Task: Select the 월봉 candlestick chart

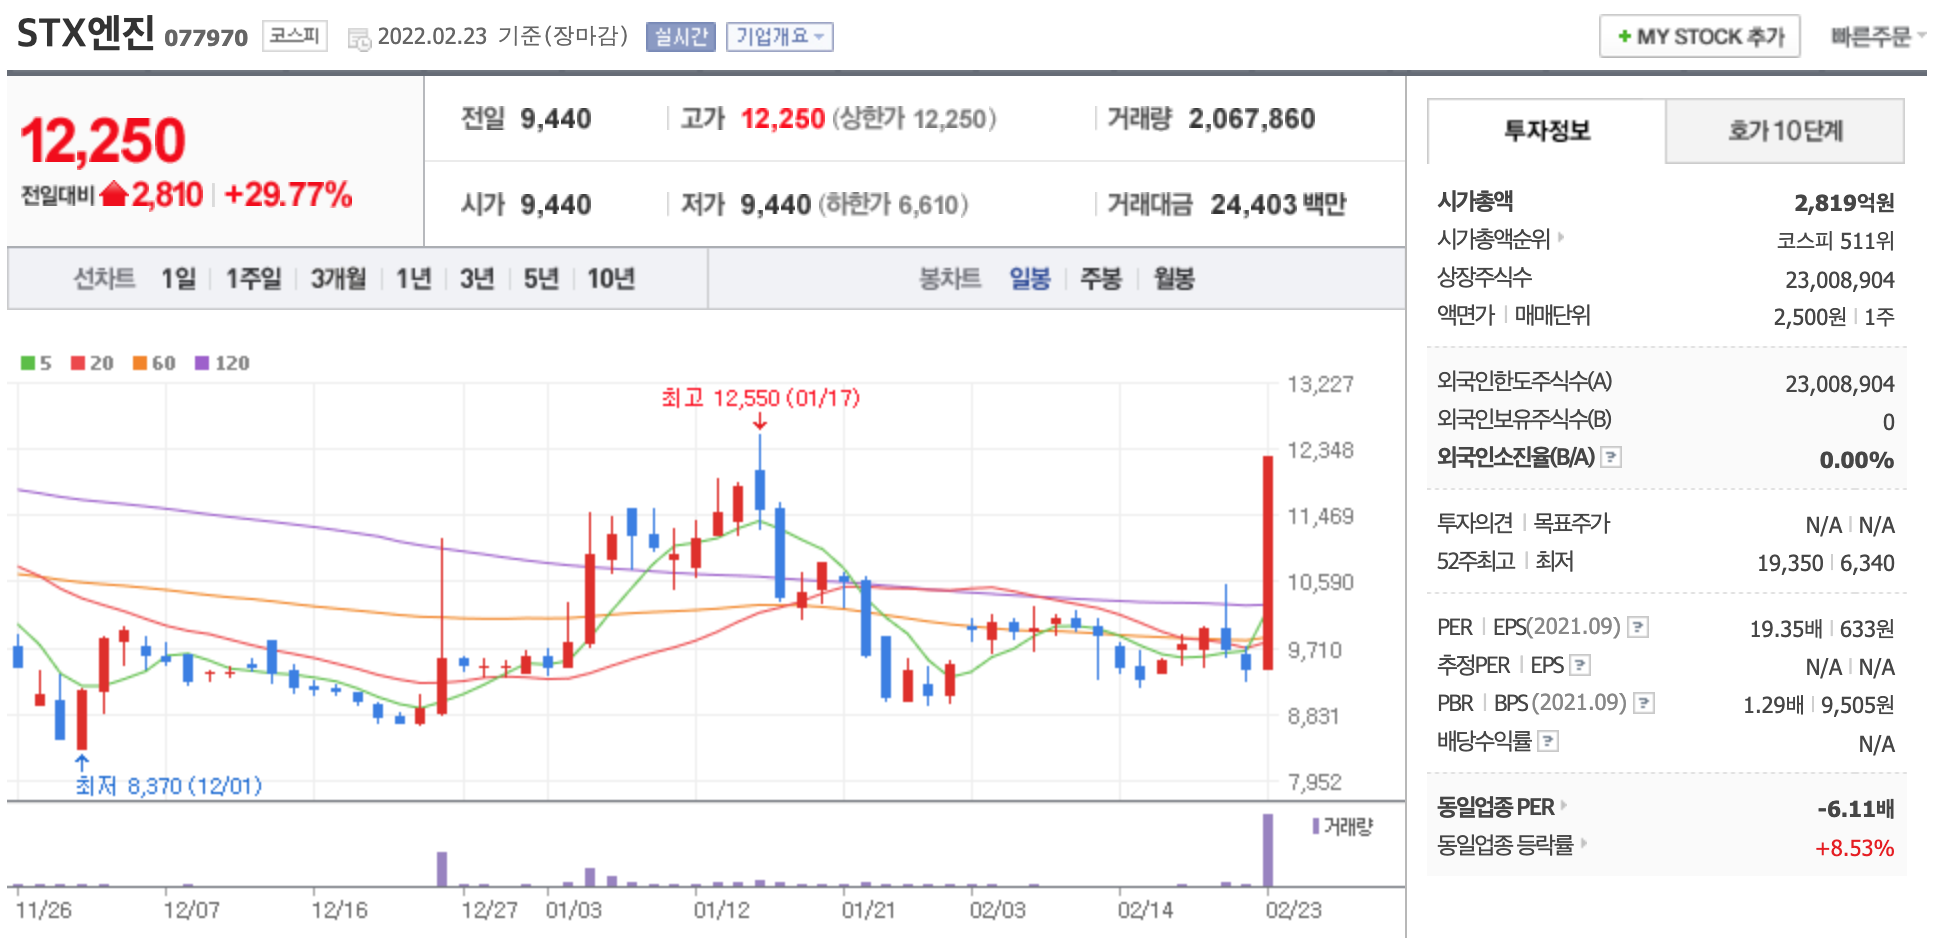Action: (x=1174, y=278)
